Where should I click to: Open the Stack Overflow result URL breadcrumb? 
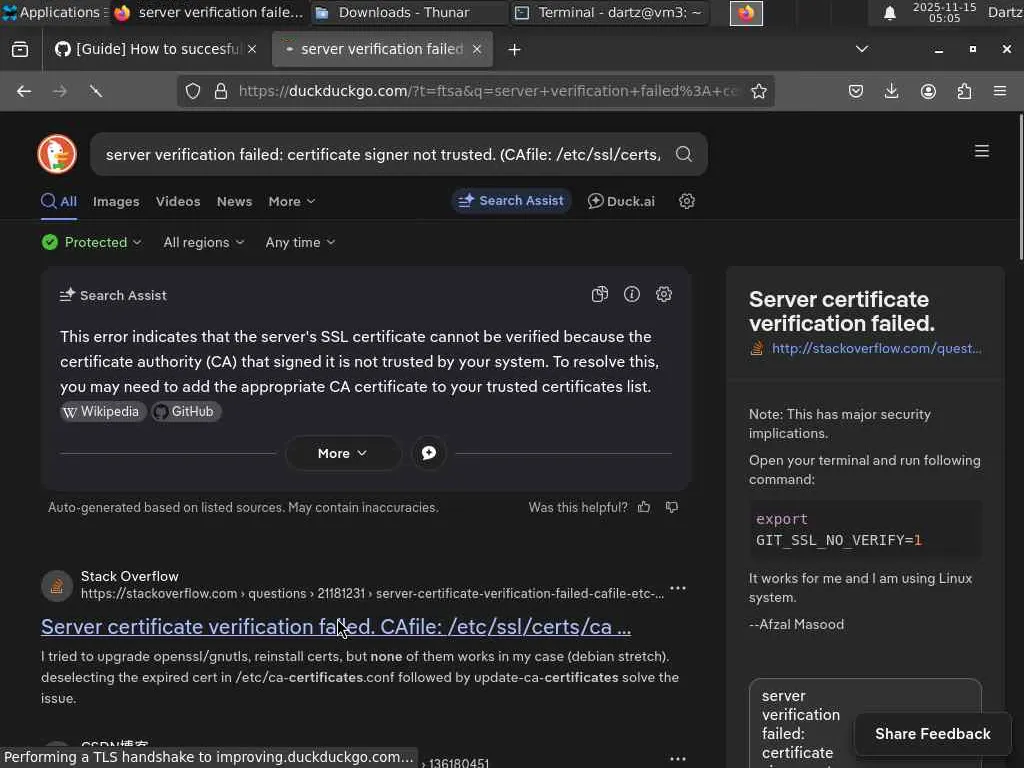coord(372,594)
